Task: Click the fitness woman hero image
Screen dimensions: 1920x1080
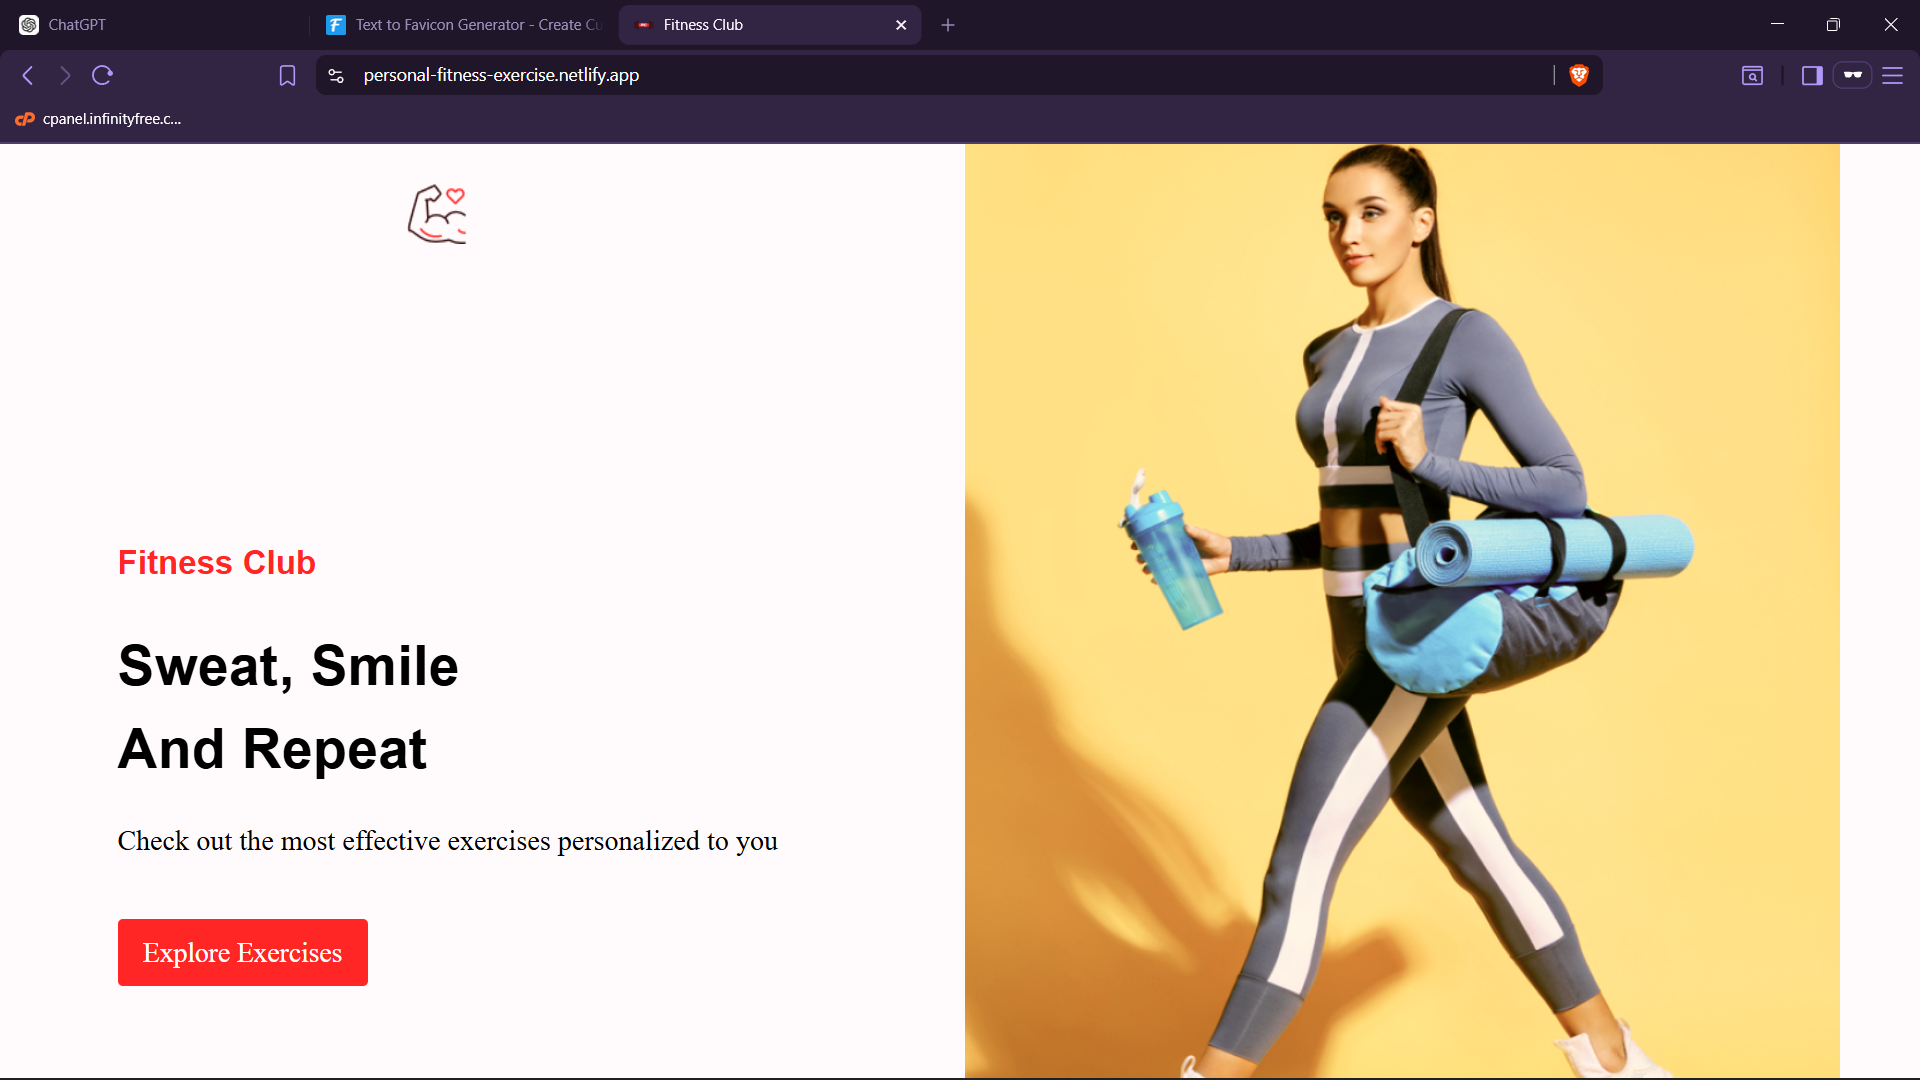Action: 1400,610
